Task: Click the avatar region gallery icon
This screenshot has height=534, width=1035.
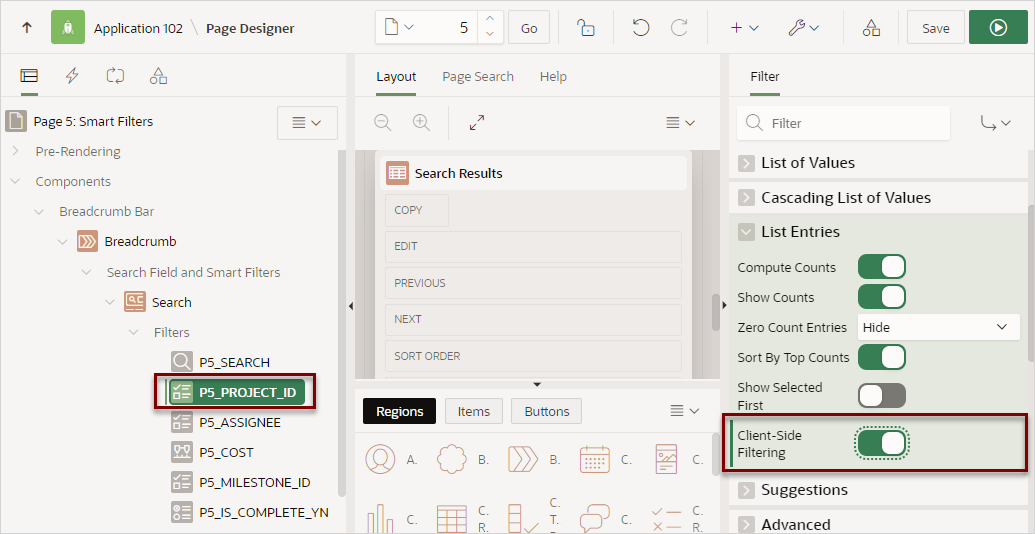Action: coord(380,459)
